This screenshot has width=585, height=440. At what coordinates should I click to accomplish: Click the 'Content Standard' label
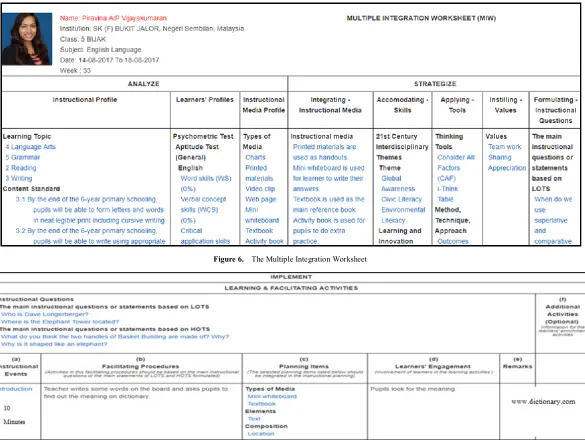31,189
